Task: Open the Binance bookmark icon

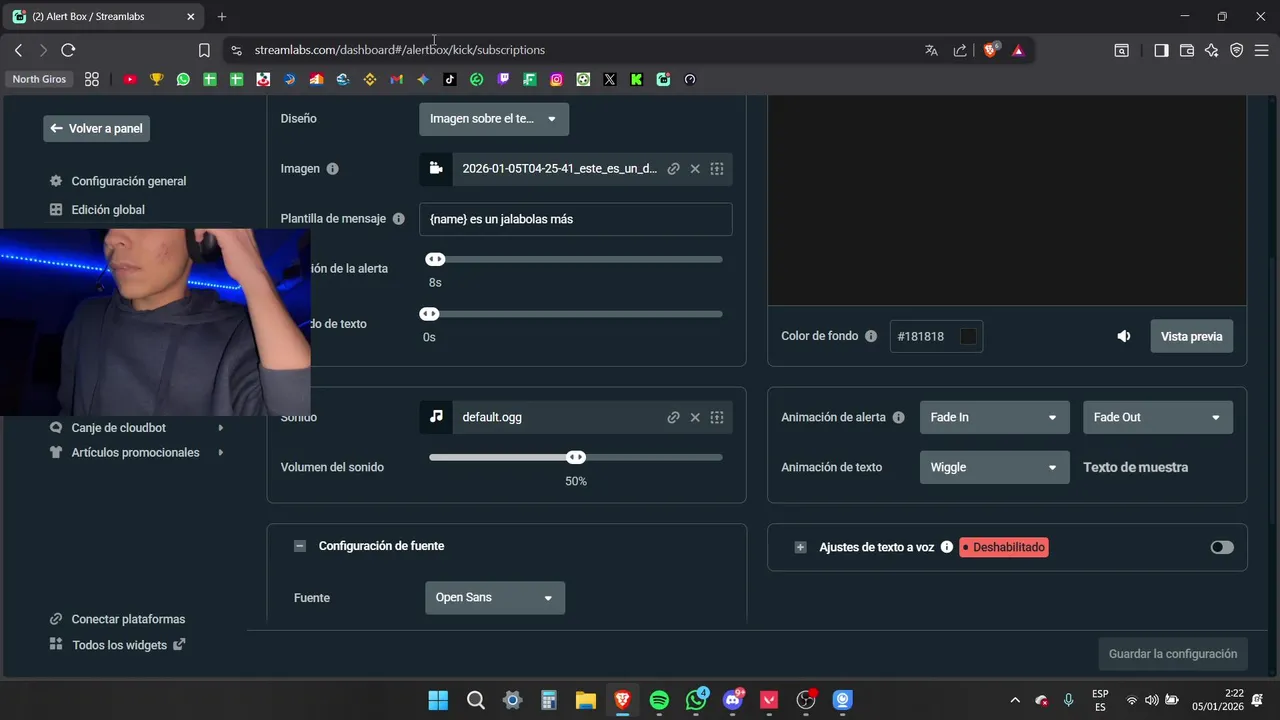Action: [370, 79]
